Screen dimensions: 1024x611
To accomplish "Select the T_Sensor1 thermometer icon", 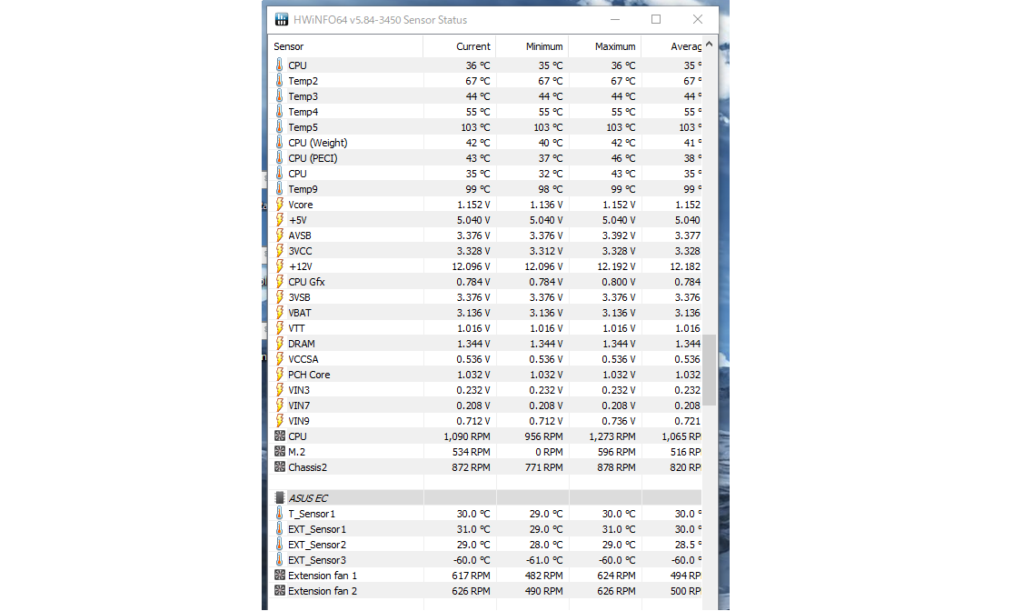I will (x=280, y=513).
